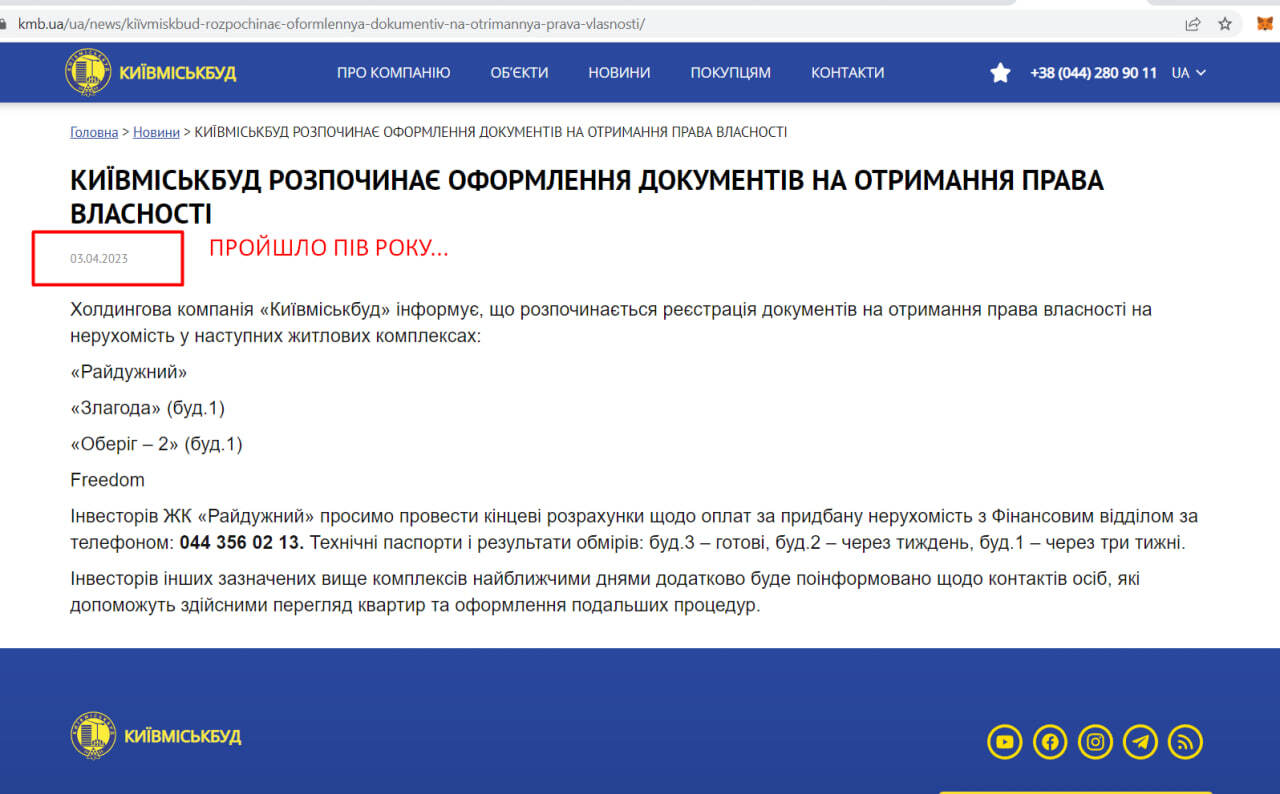
Task: Call the phone number +38 (044) 280 90 11
Action: tap(1094, 73)
